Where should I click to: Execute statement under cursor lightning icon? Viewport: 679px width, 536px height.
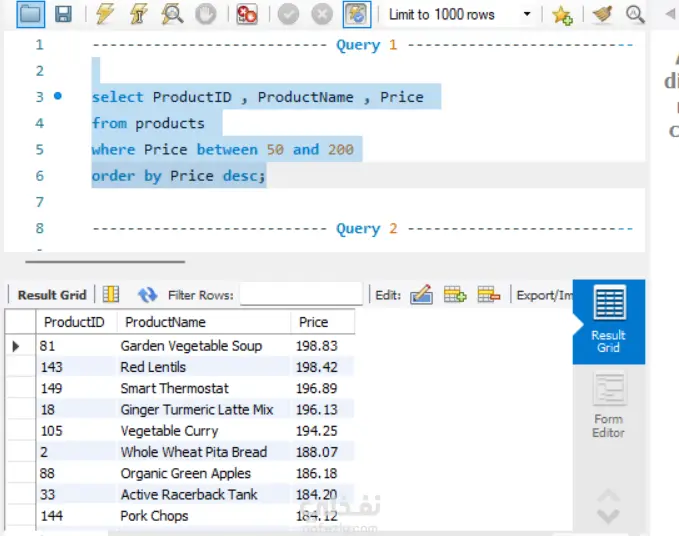click(x=138, y=14)
